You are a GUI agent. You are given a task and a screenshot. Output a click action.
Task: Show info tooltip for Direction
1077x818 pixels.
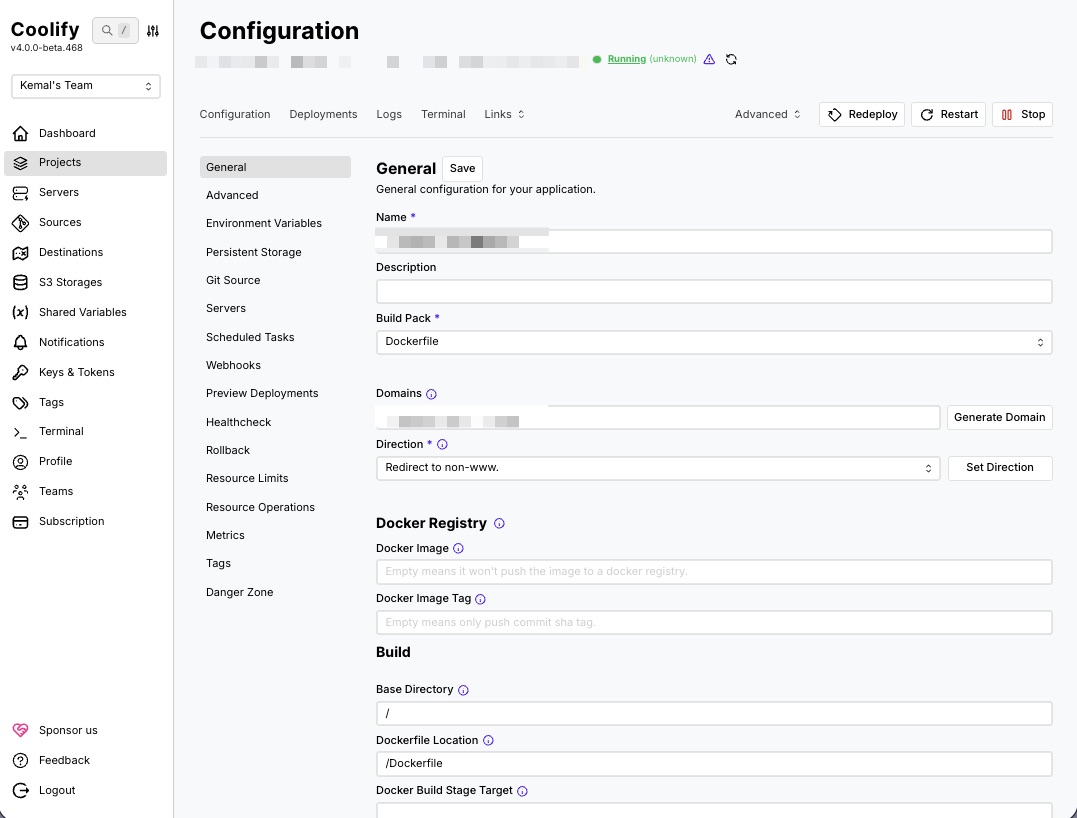[442, 444]
